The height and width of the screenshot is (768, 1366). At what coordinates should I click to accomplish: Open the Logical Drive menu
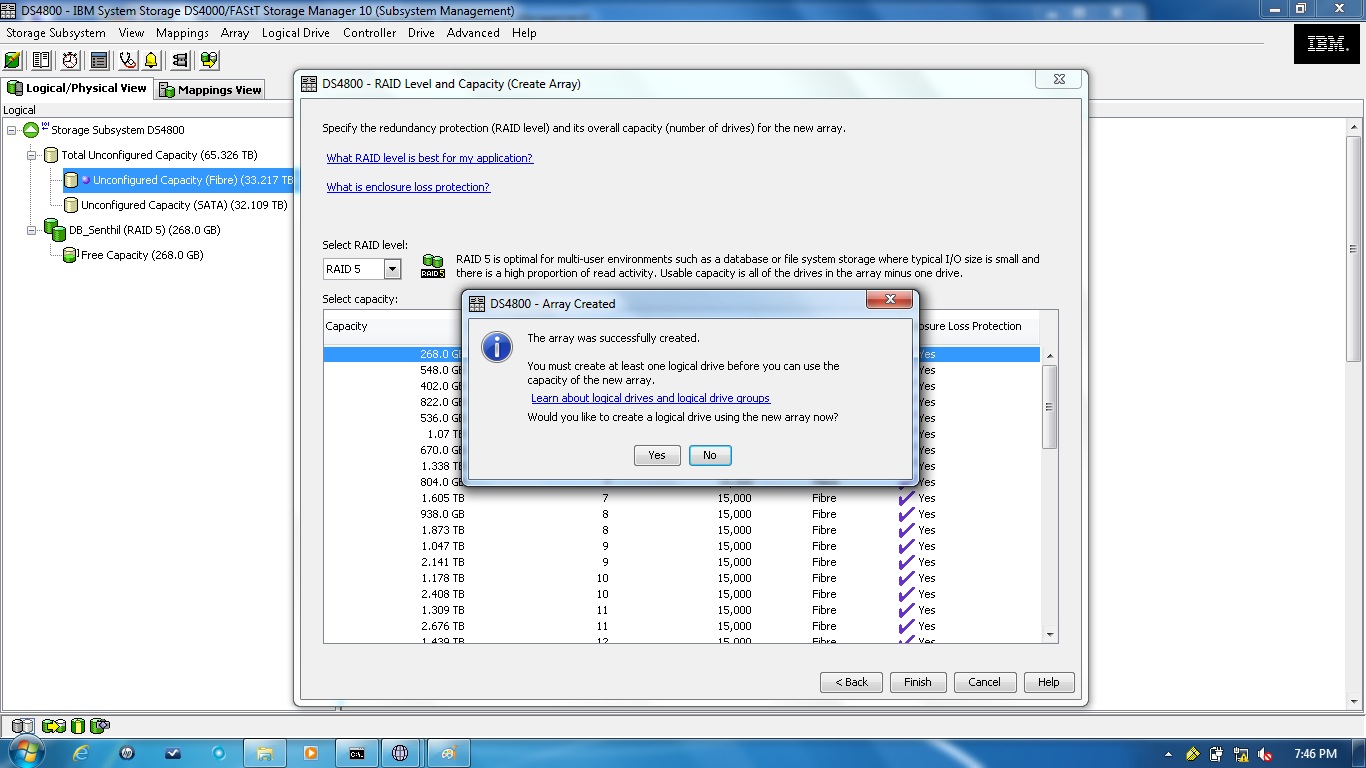pyautogui.click(x=295, y=33)
